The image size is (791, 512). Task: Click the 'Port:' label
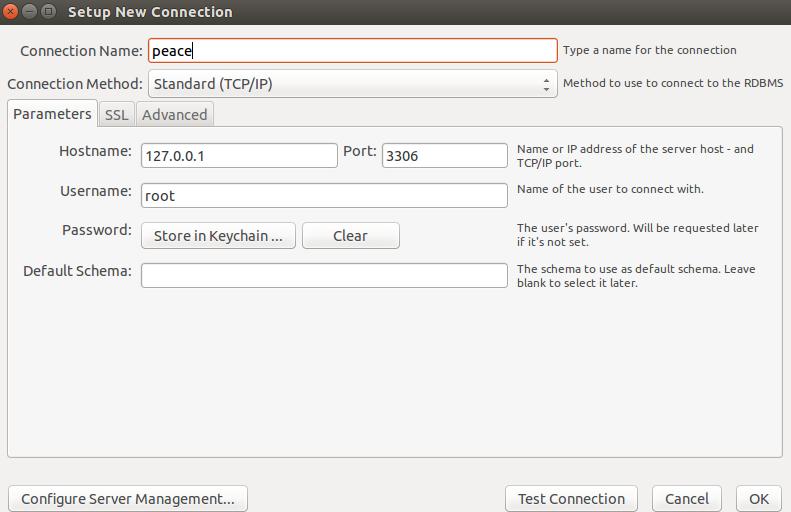point(360,151)
